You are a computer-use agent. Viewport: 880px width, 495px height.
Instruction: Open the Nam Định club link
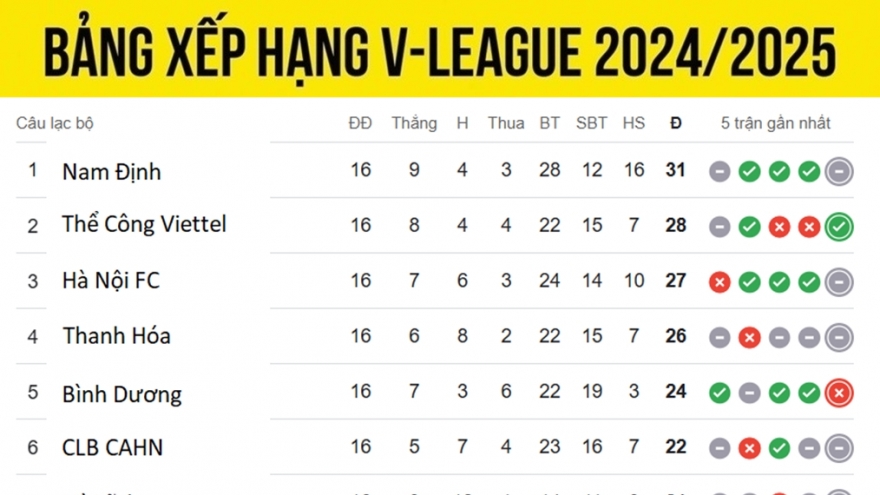(111, 171)
